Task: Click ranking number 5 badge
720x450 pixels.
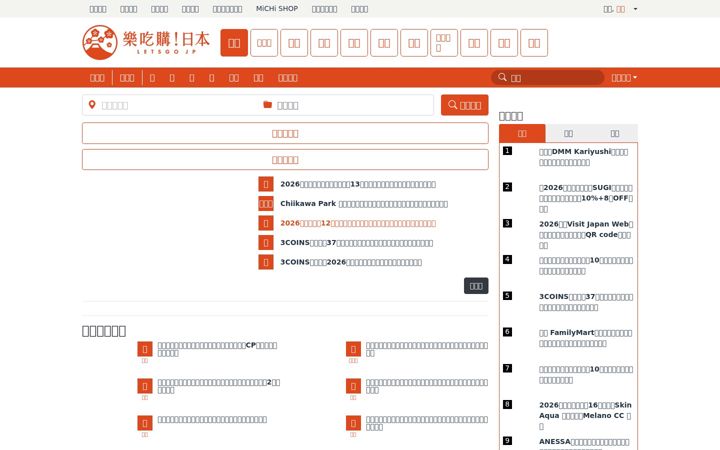Action: [x=507, y=296]
